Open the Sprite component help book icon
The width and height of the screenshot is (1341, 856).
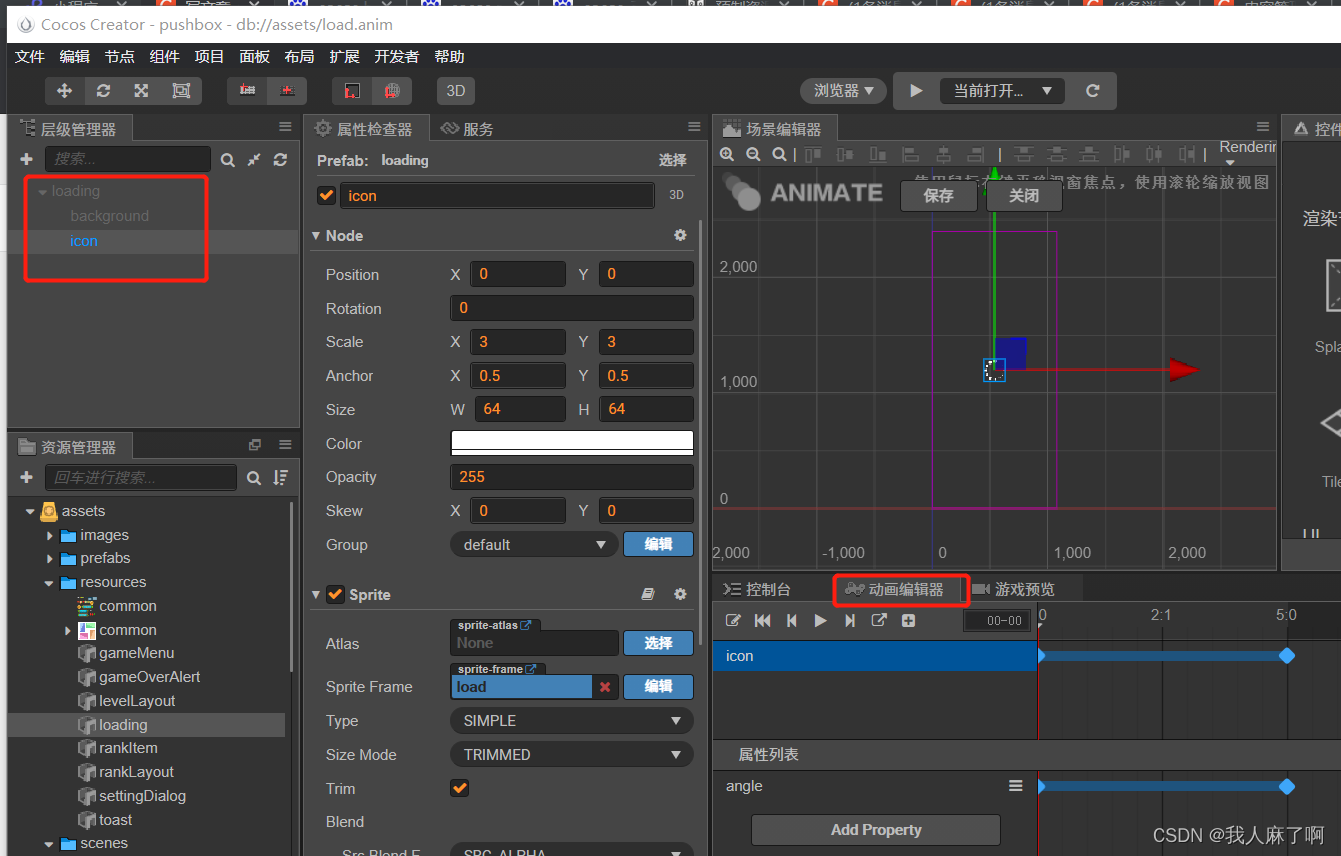click(x=648, y=594)
